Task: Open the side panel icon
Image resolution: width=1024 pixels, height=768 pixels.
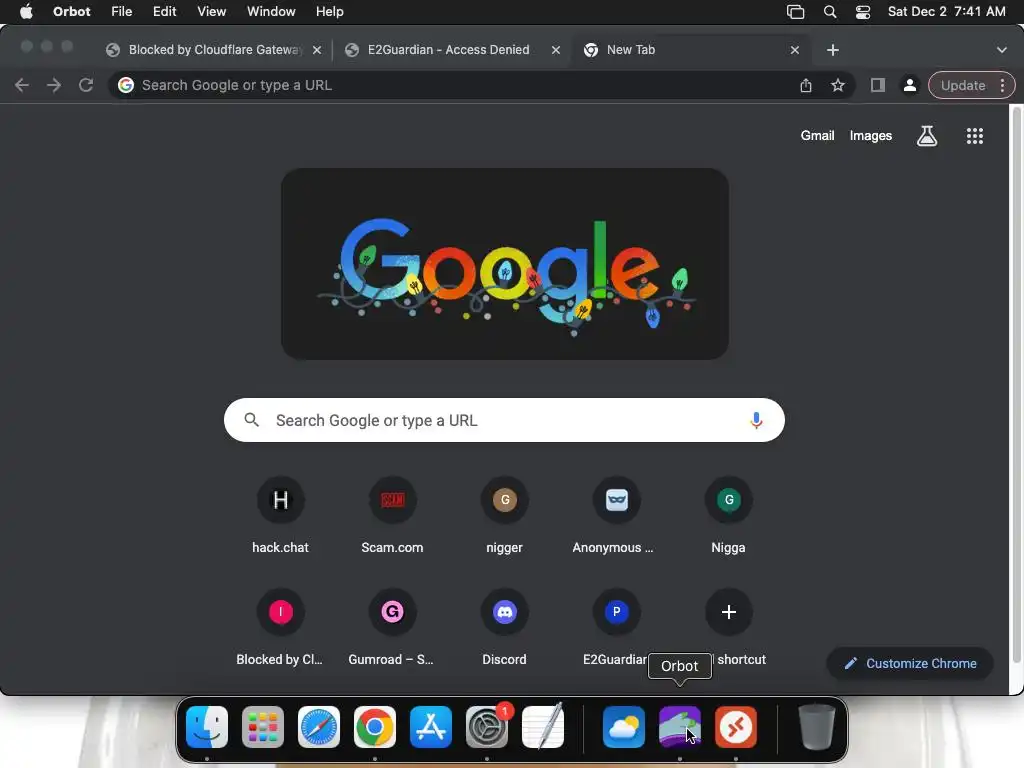Action: click(877, 85)
